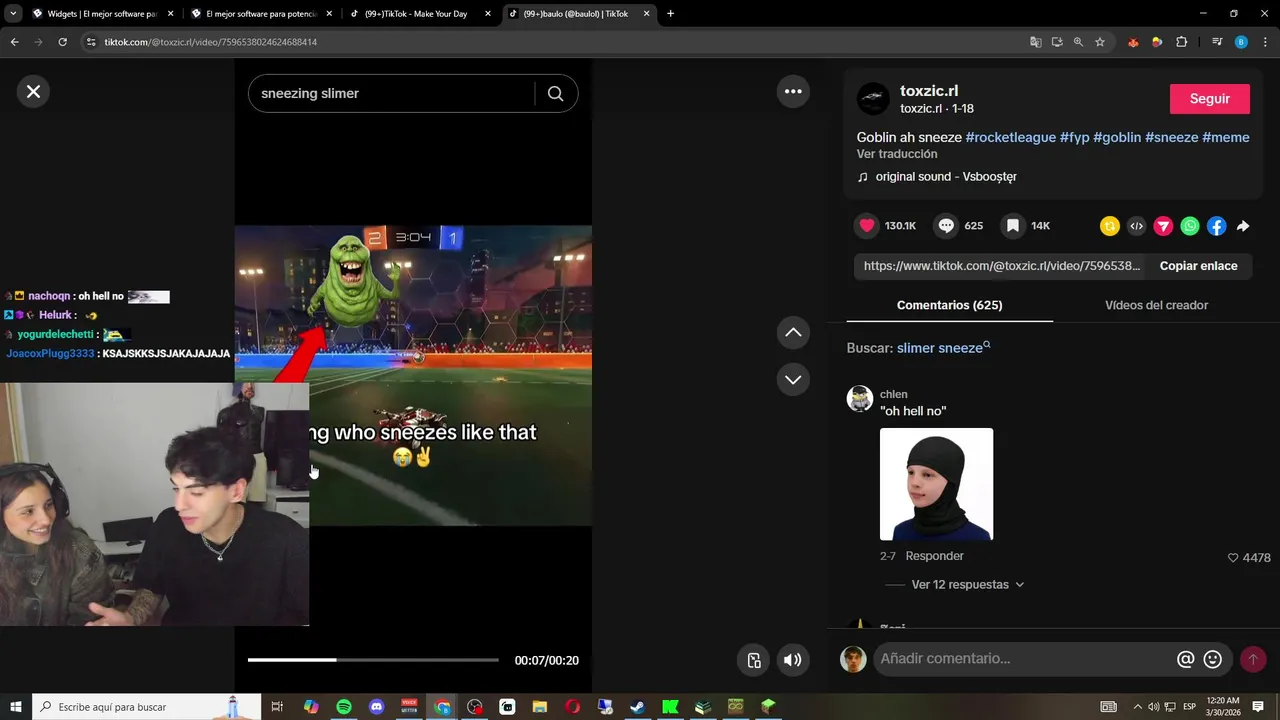The image size is (1280, 720).
Task: Go to next video with down arrow
Action: [x=793, y=379]
